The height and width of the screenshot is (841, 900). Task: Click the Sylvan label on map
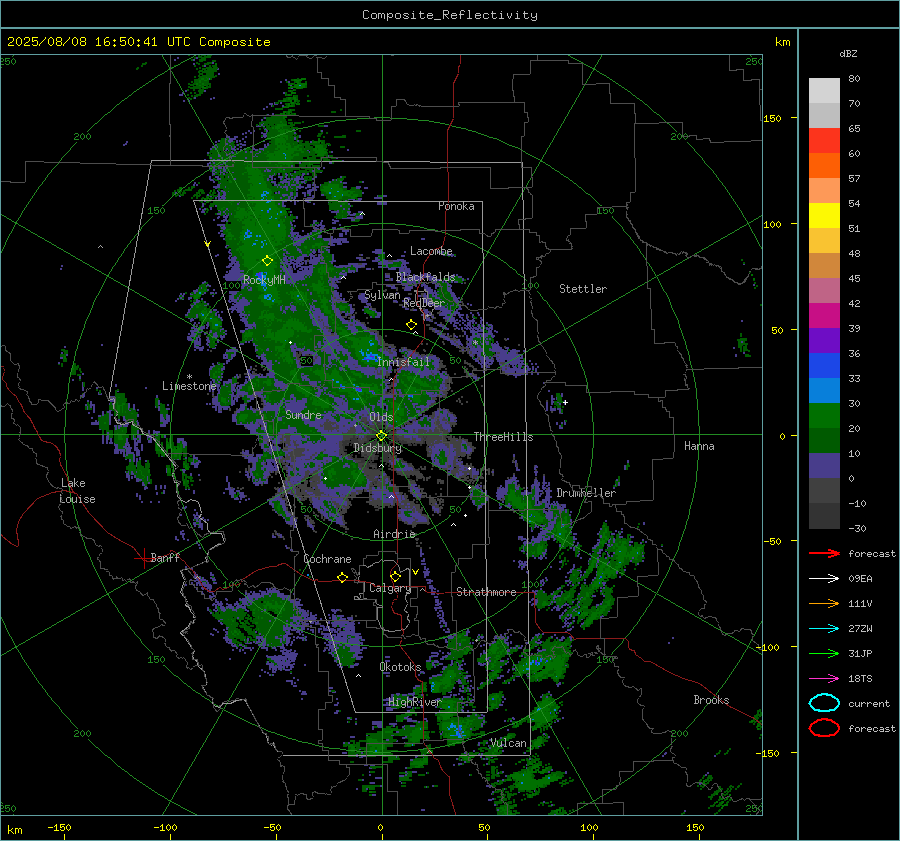(382, 295)
